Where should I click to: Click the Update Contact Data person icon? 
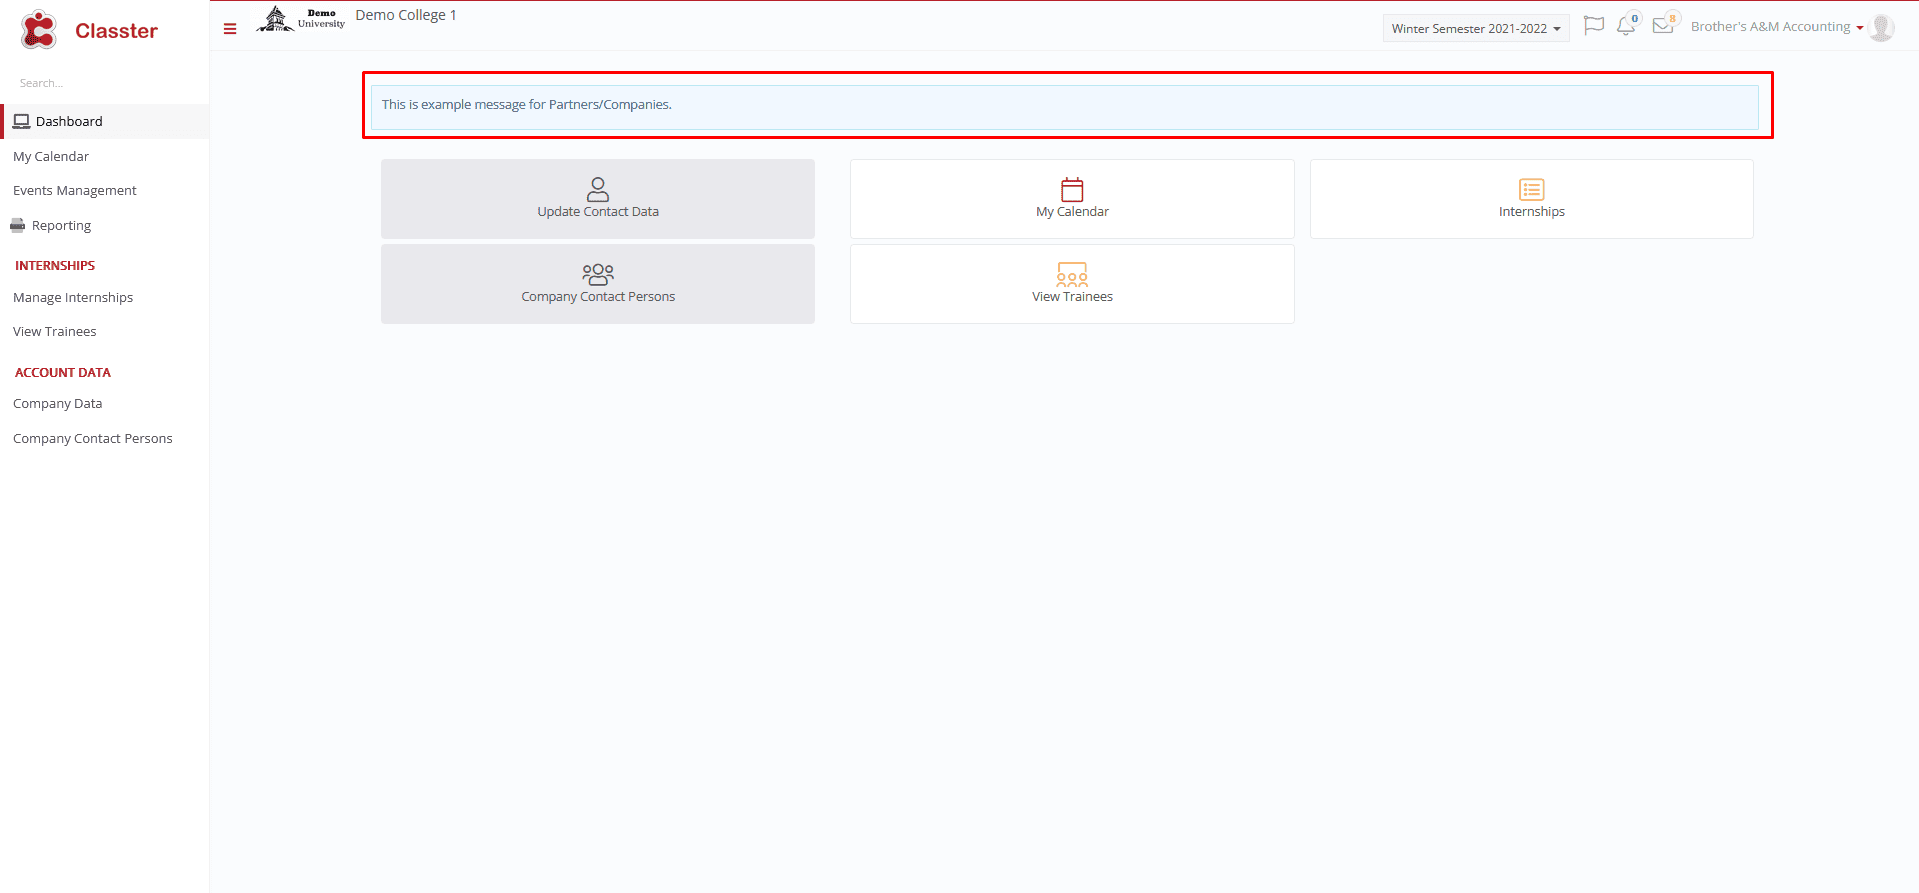pyautogui.click(x=598, y=189)
